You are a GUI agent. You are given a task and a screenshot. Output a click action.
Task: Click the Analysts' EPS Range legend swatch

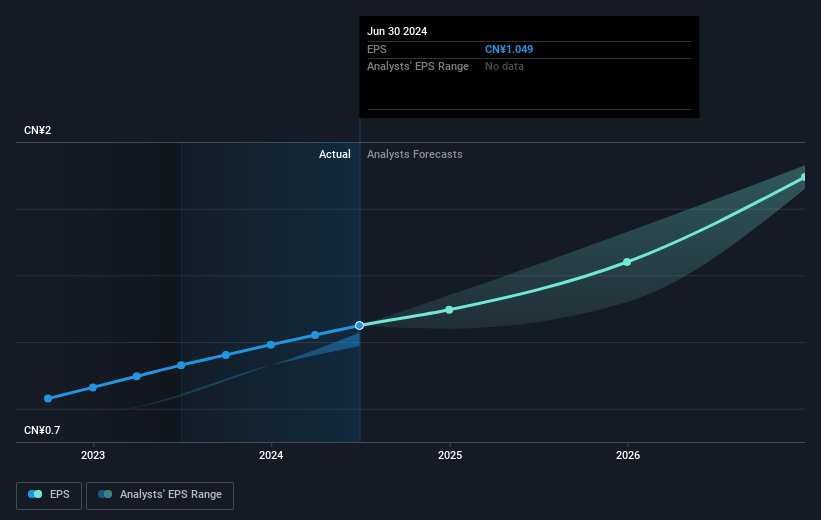(105, 494)
